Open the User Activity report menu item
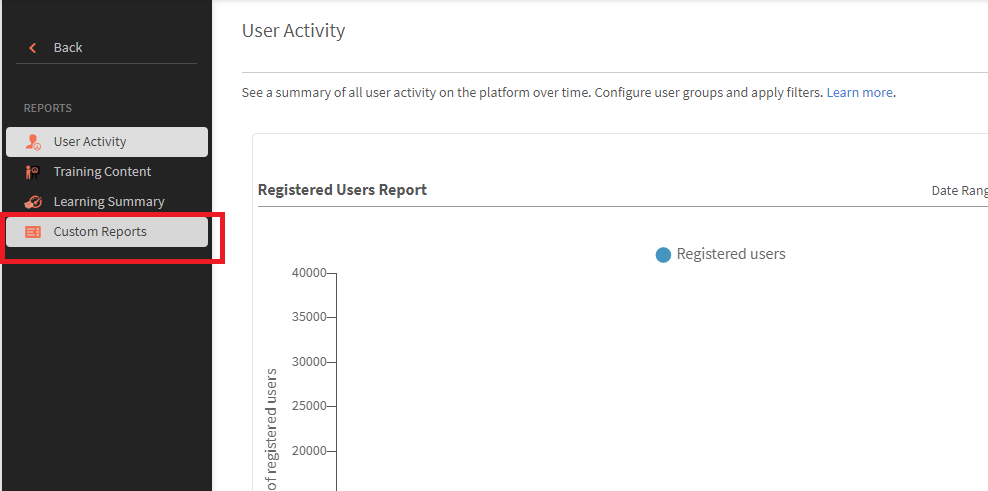The height and width of the screenshot is (491, 988). coord(106,142)
